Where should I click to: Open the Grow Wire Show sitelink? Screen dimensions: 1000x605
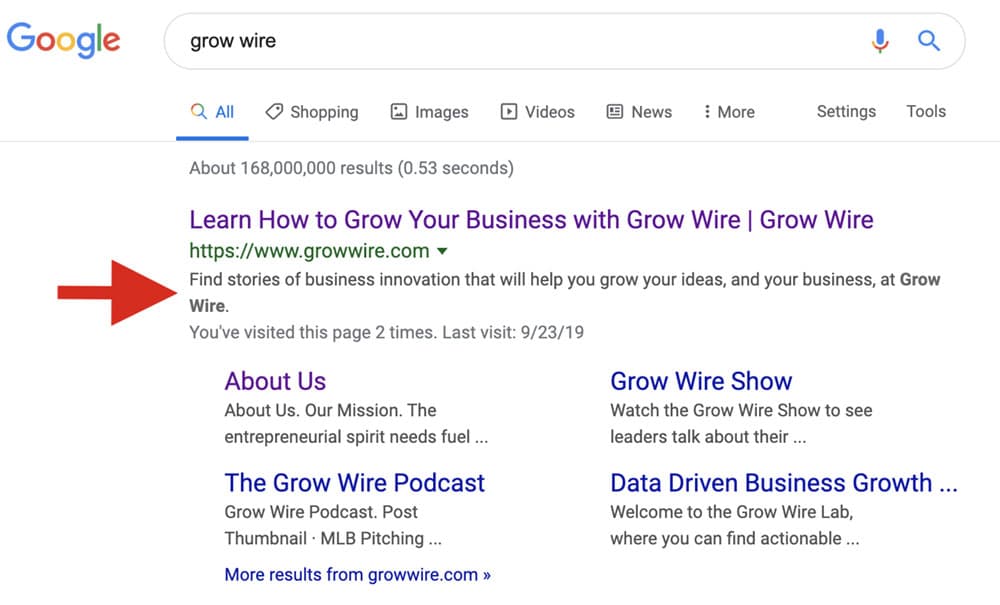[x=701, y=381]
